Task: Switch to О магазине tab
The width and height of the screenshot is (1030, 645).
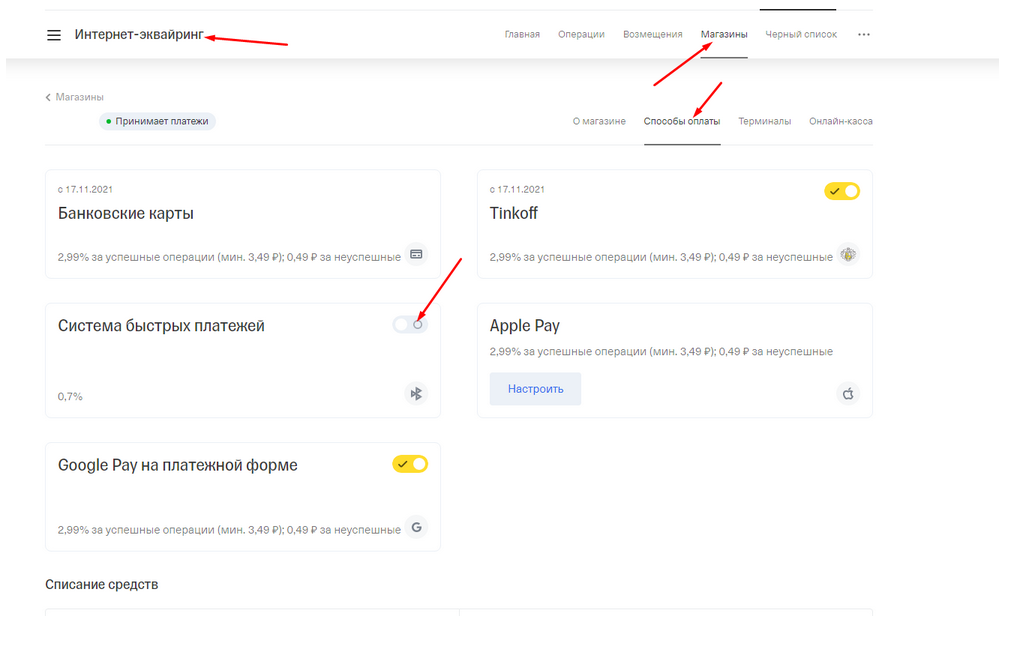Action: [x=599, y=121]
